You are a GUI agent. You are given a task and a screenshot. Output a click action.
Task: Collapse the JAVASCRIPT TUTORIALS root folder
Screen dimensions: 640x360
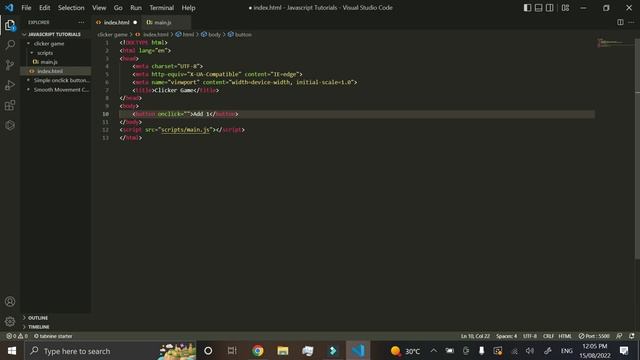tap(54, 34)
